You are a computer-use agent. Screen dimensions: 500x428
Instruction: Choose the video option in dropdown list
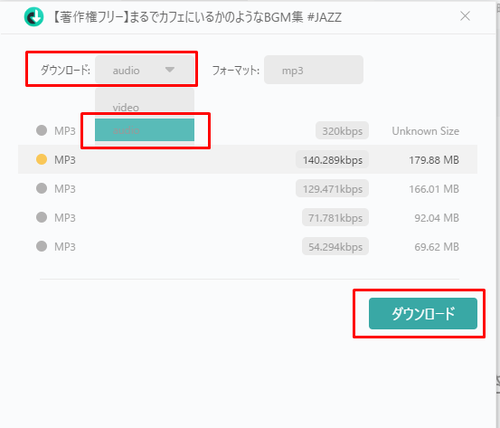[144, 107]
